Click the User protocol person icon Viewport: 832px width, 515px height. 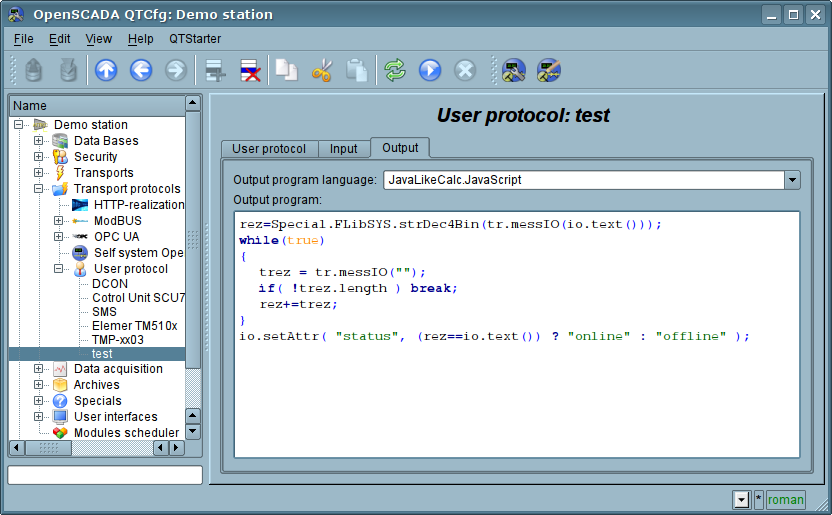click(x=80, y=269)
